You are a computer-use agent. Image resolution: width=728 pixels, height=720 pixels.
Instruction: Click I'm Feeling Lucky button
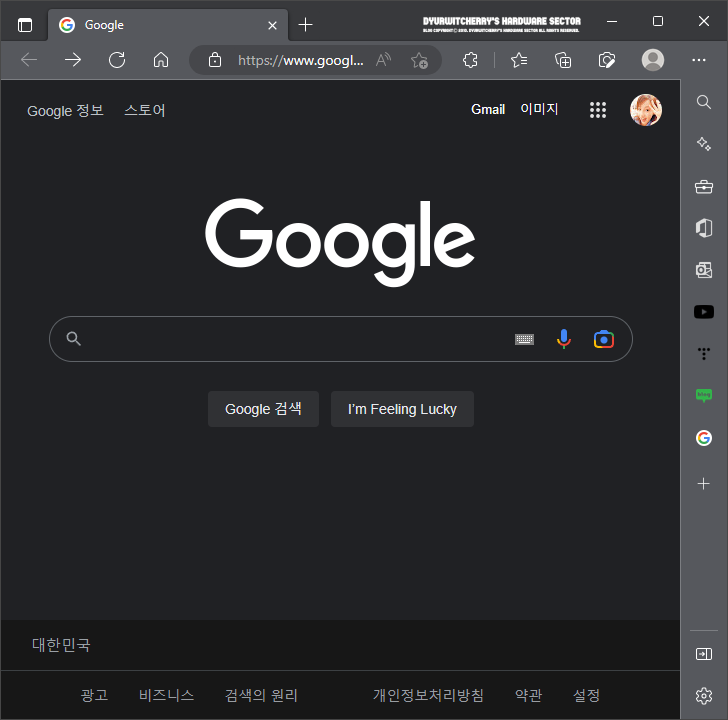click(x=403, y=409)
